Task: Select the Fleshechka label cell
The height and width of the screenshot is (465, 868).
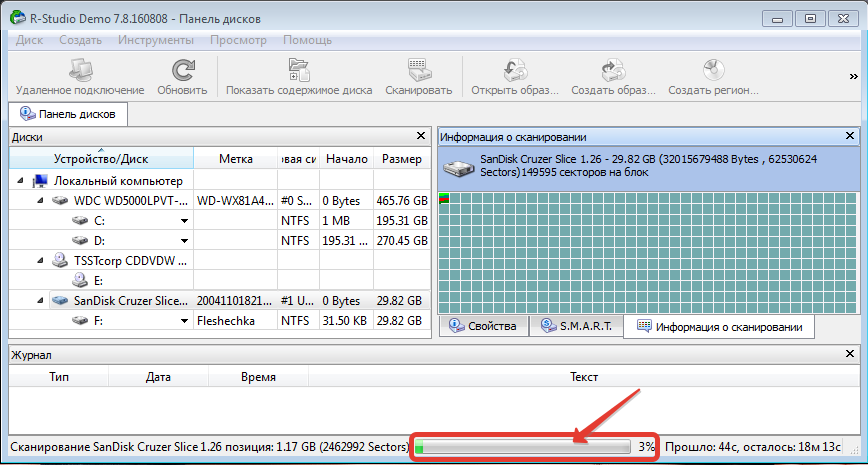Action: 236,321
